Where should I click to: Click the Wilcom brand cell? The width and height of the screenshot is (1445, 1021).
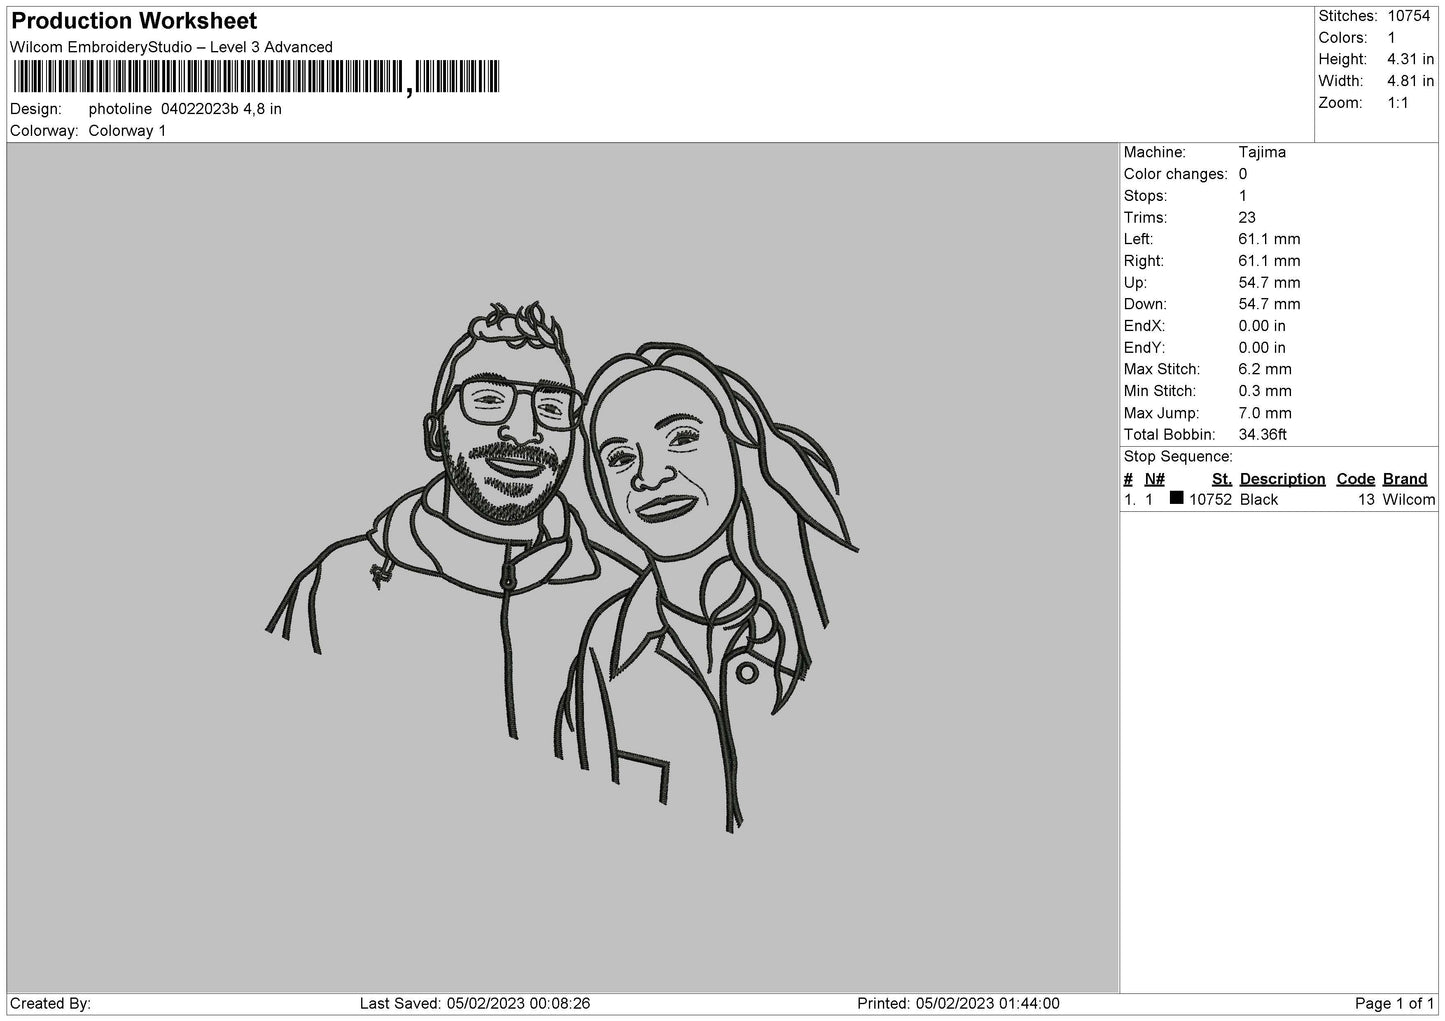click(x=1409, y=500)
